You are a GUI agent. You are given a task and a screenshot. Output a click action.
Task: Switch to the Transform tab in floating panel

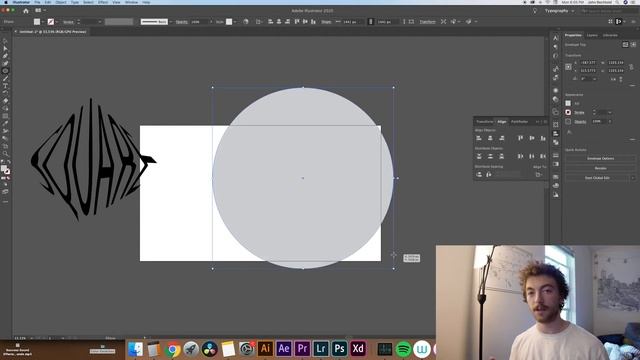485,122
